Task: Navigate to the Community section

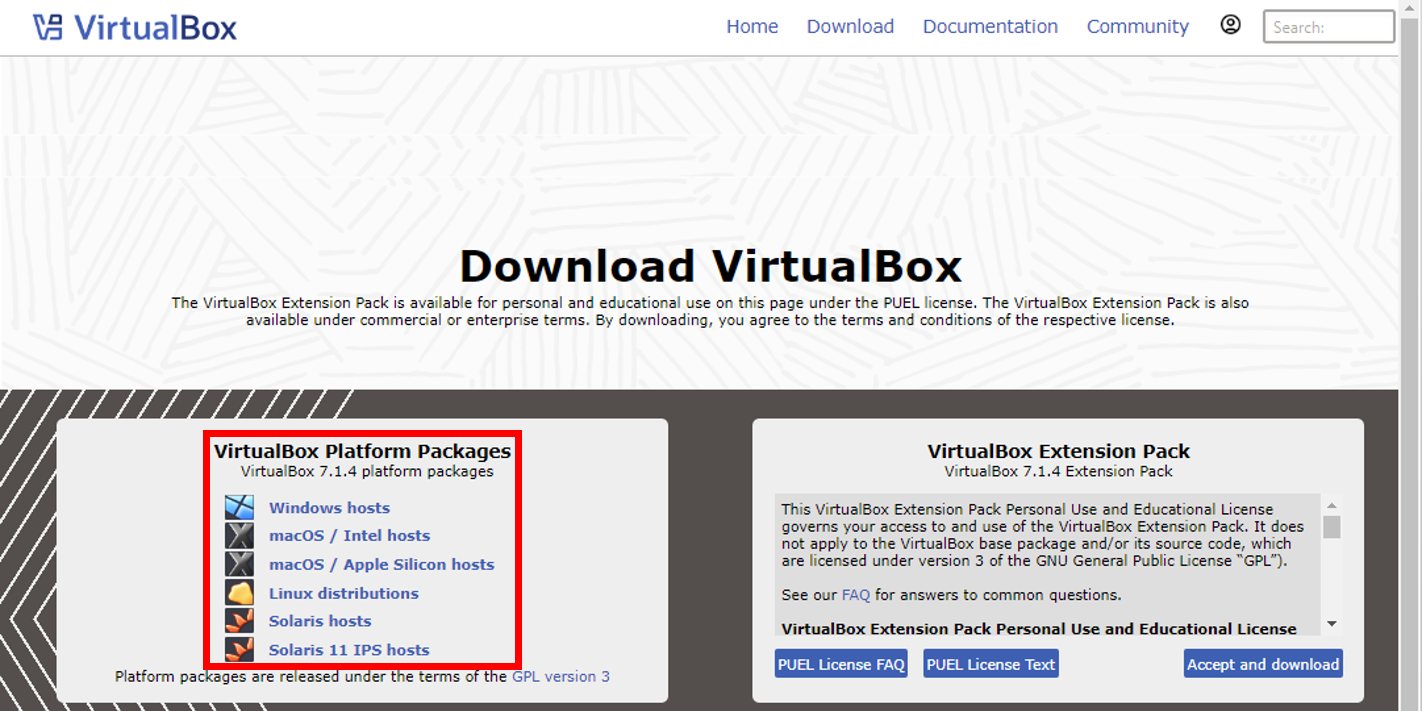Action: (1137, 26)
